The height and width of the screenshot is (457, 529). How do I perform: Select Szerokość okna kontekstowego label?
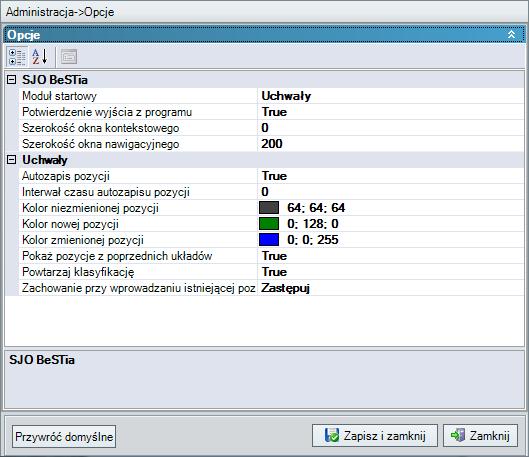pos(101,128)
